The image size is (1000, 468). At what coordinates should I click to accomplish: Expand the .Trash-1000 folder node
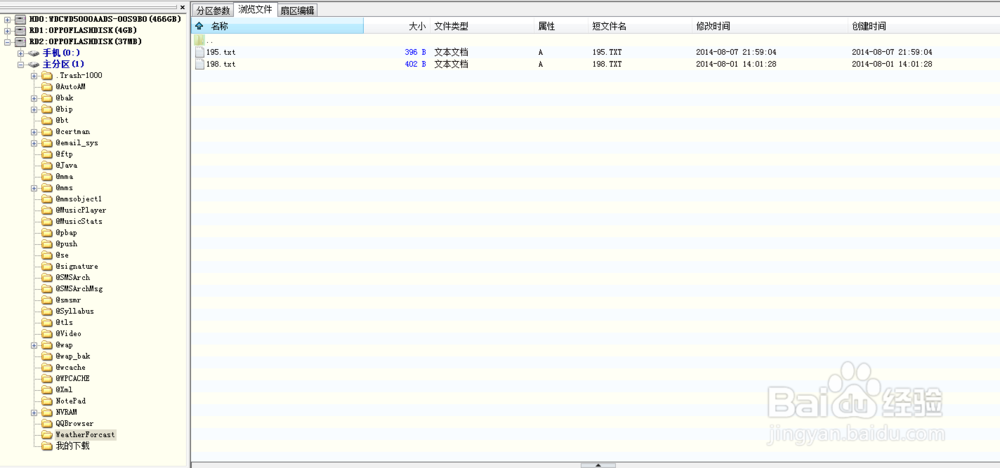click(x=34, y=75)
